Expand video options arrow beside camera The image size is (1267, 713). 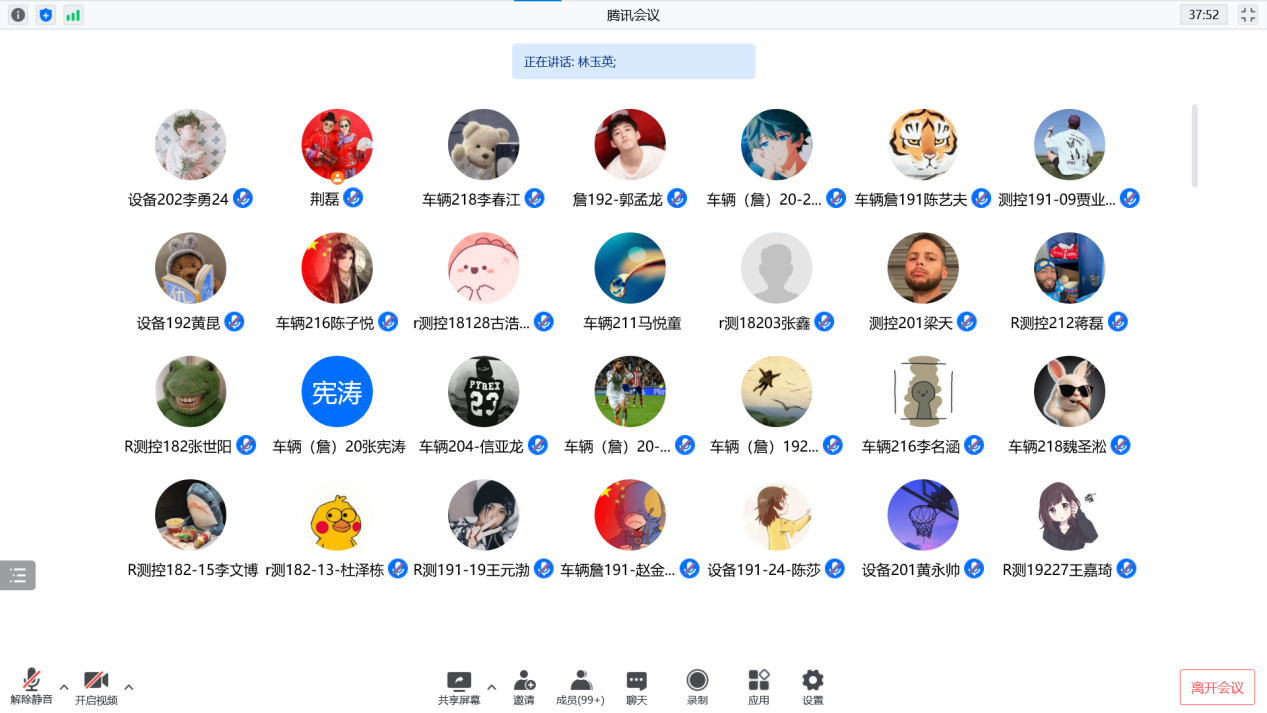click(x=129, y=687)
